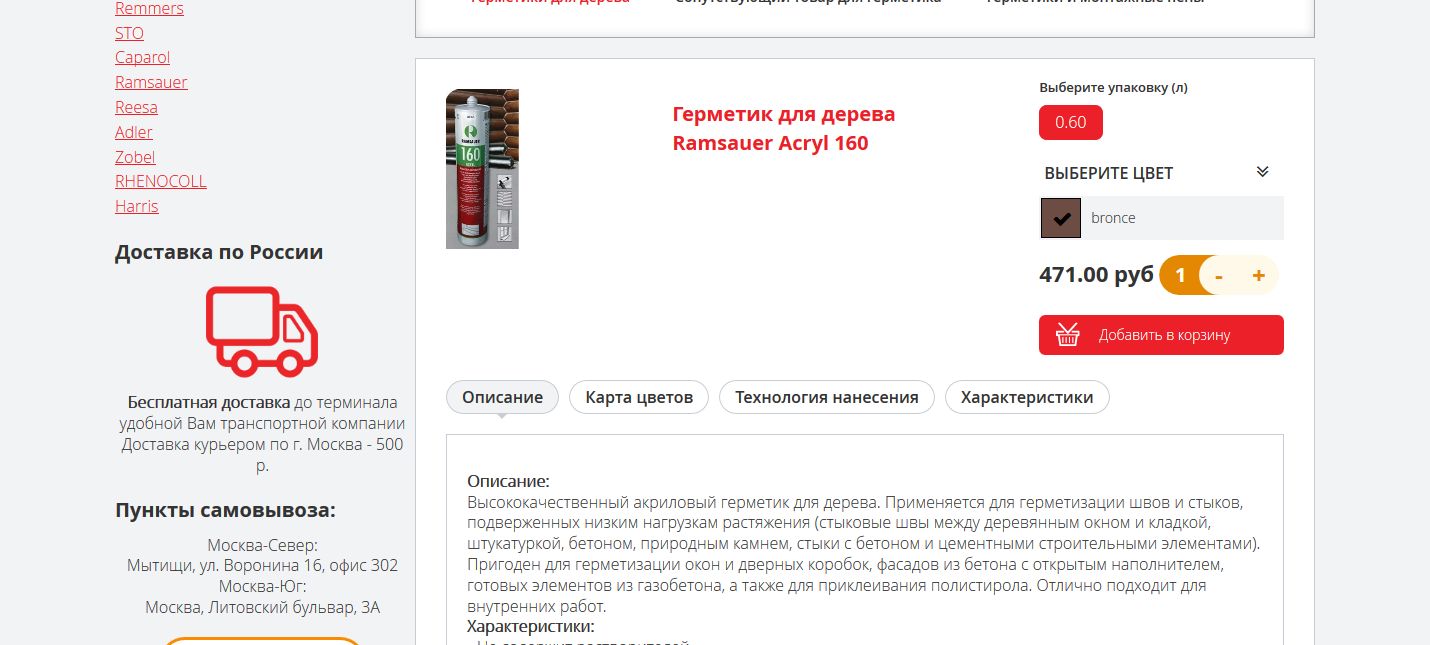
Task: Open the Reesa brand link
Action: coord(136,107)
